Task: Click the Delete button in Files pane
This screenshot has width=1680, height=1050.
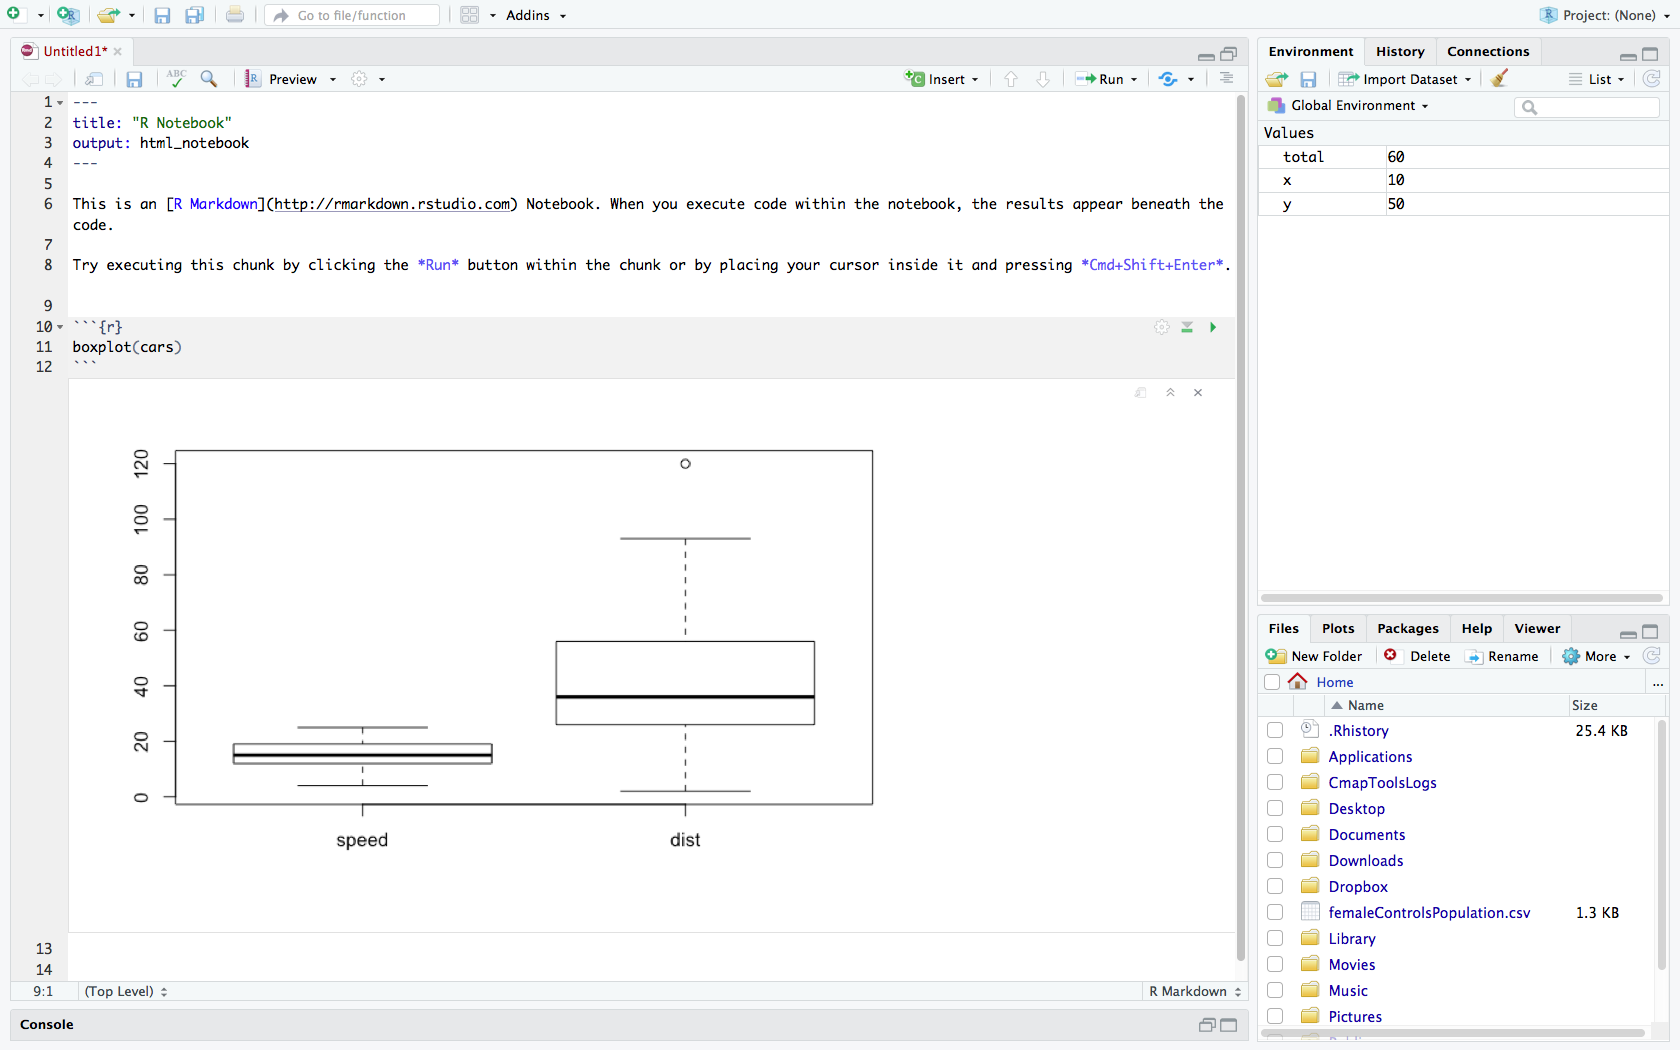Action: [x=1417, y=656]
